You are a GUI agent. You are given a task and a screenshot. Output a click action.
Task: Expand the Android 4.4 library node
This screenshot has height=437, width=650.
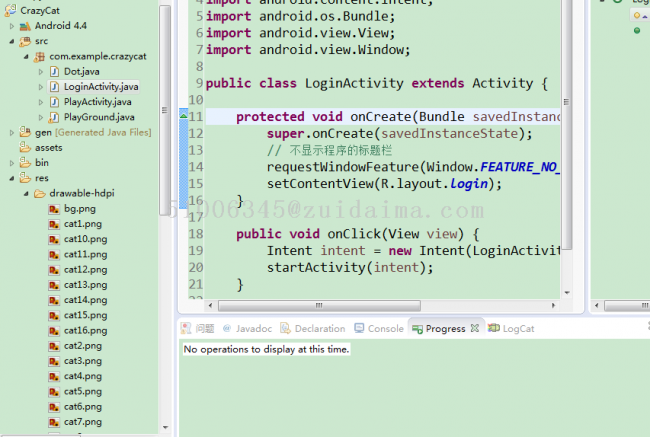tap(12, 26)
